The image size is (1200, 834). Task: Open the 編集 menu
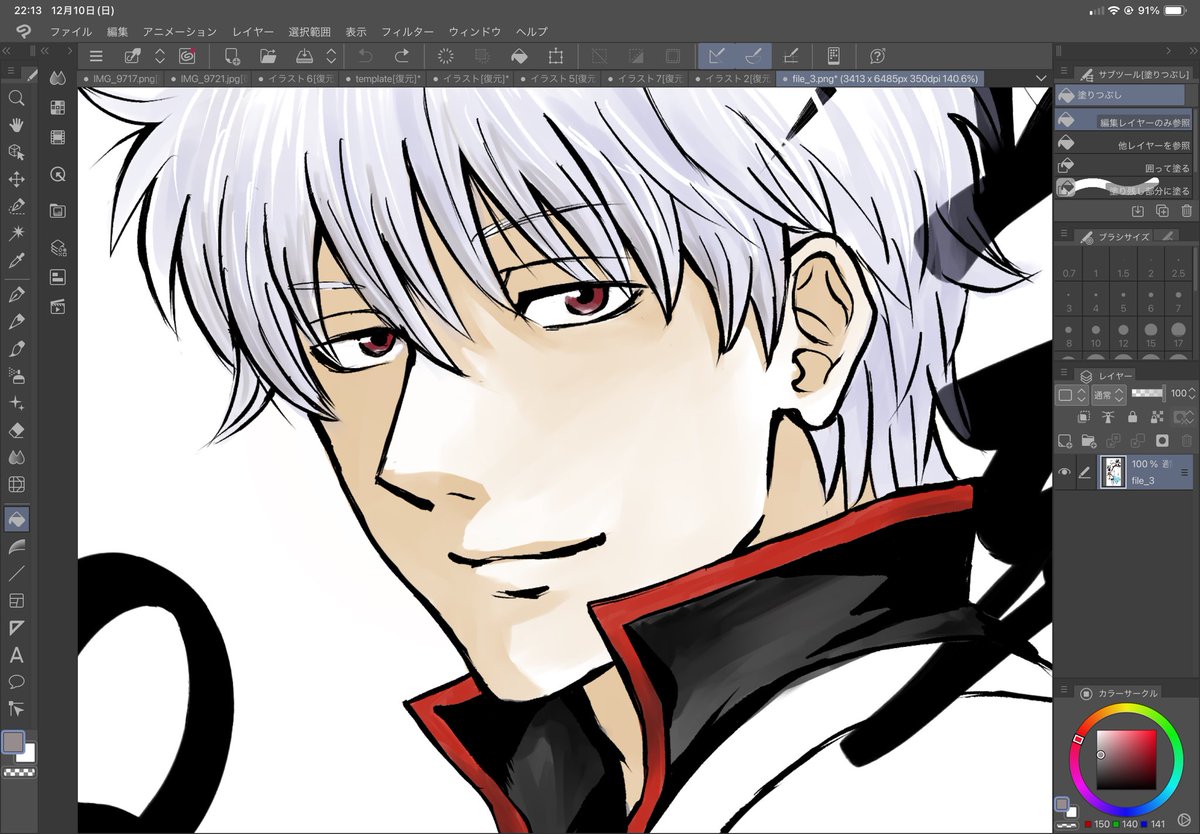click(x=117, y=32)
